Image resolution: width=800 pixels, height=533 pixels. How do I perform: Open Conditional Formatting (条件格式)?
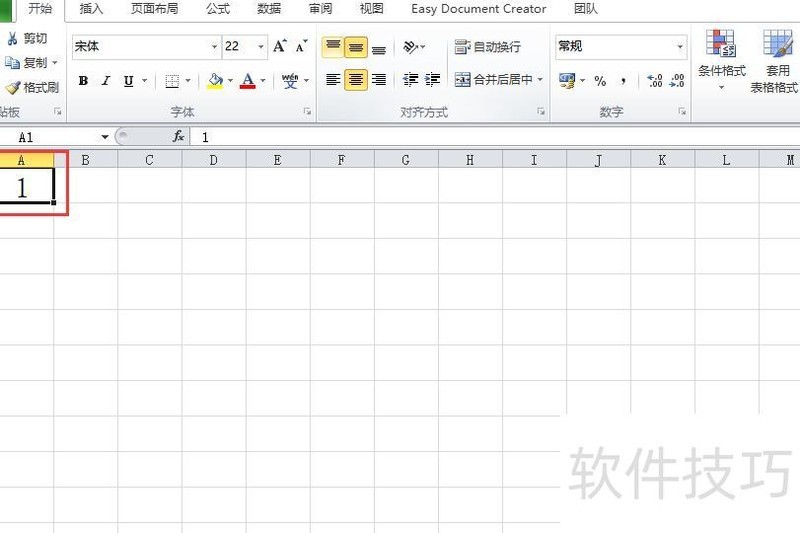coord(721,60)
